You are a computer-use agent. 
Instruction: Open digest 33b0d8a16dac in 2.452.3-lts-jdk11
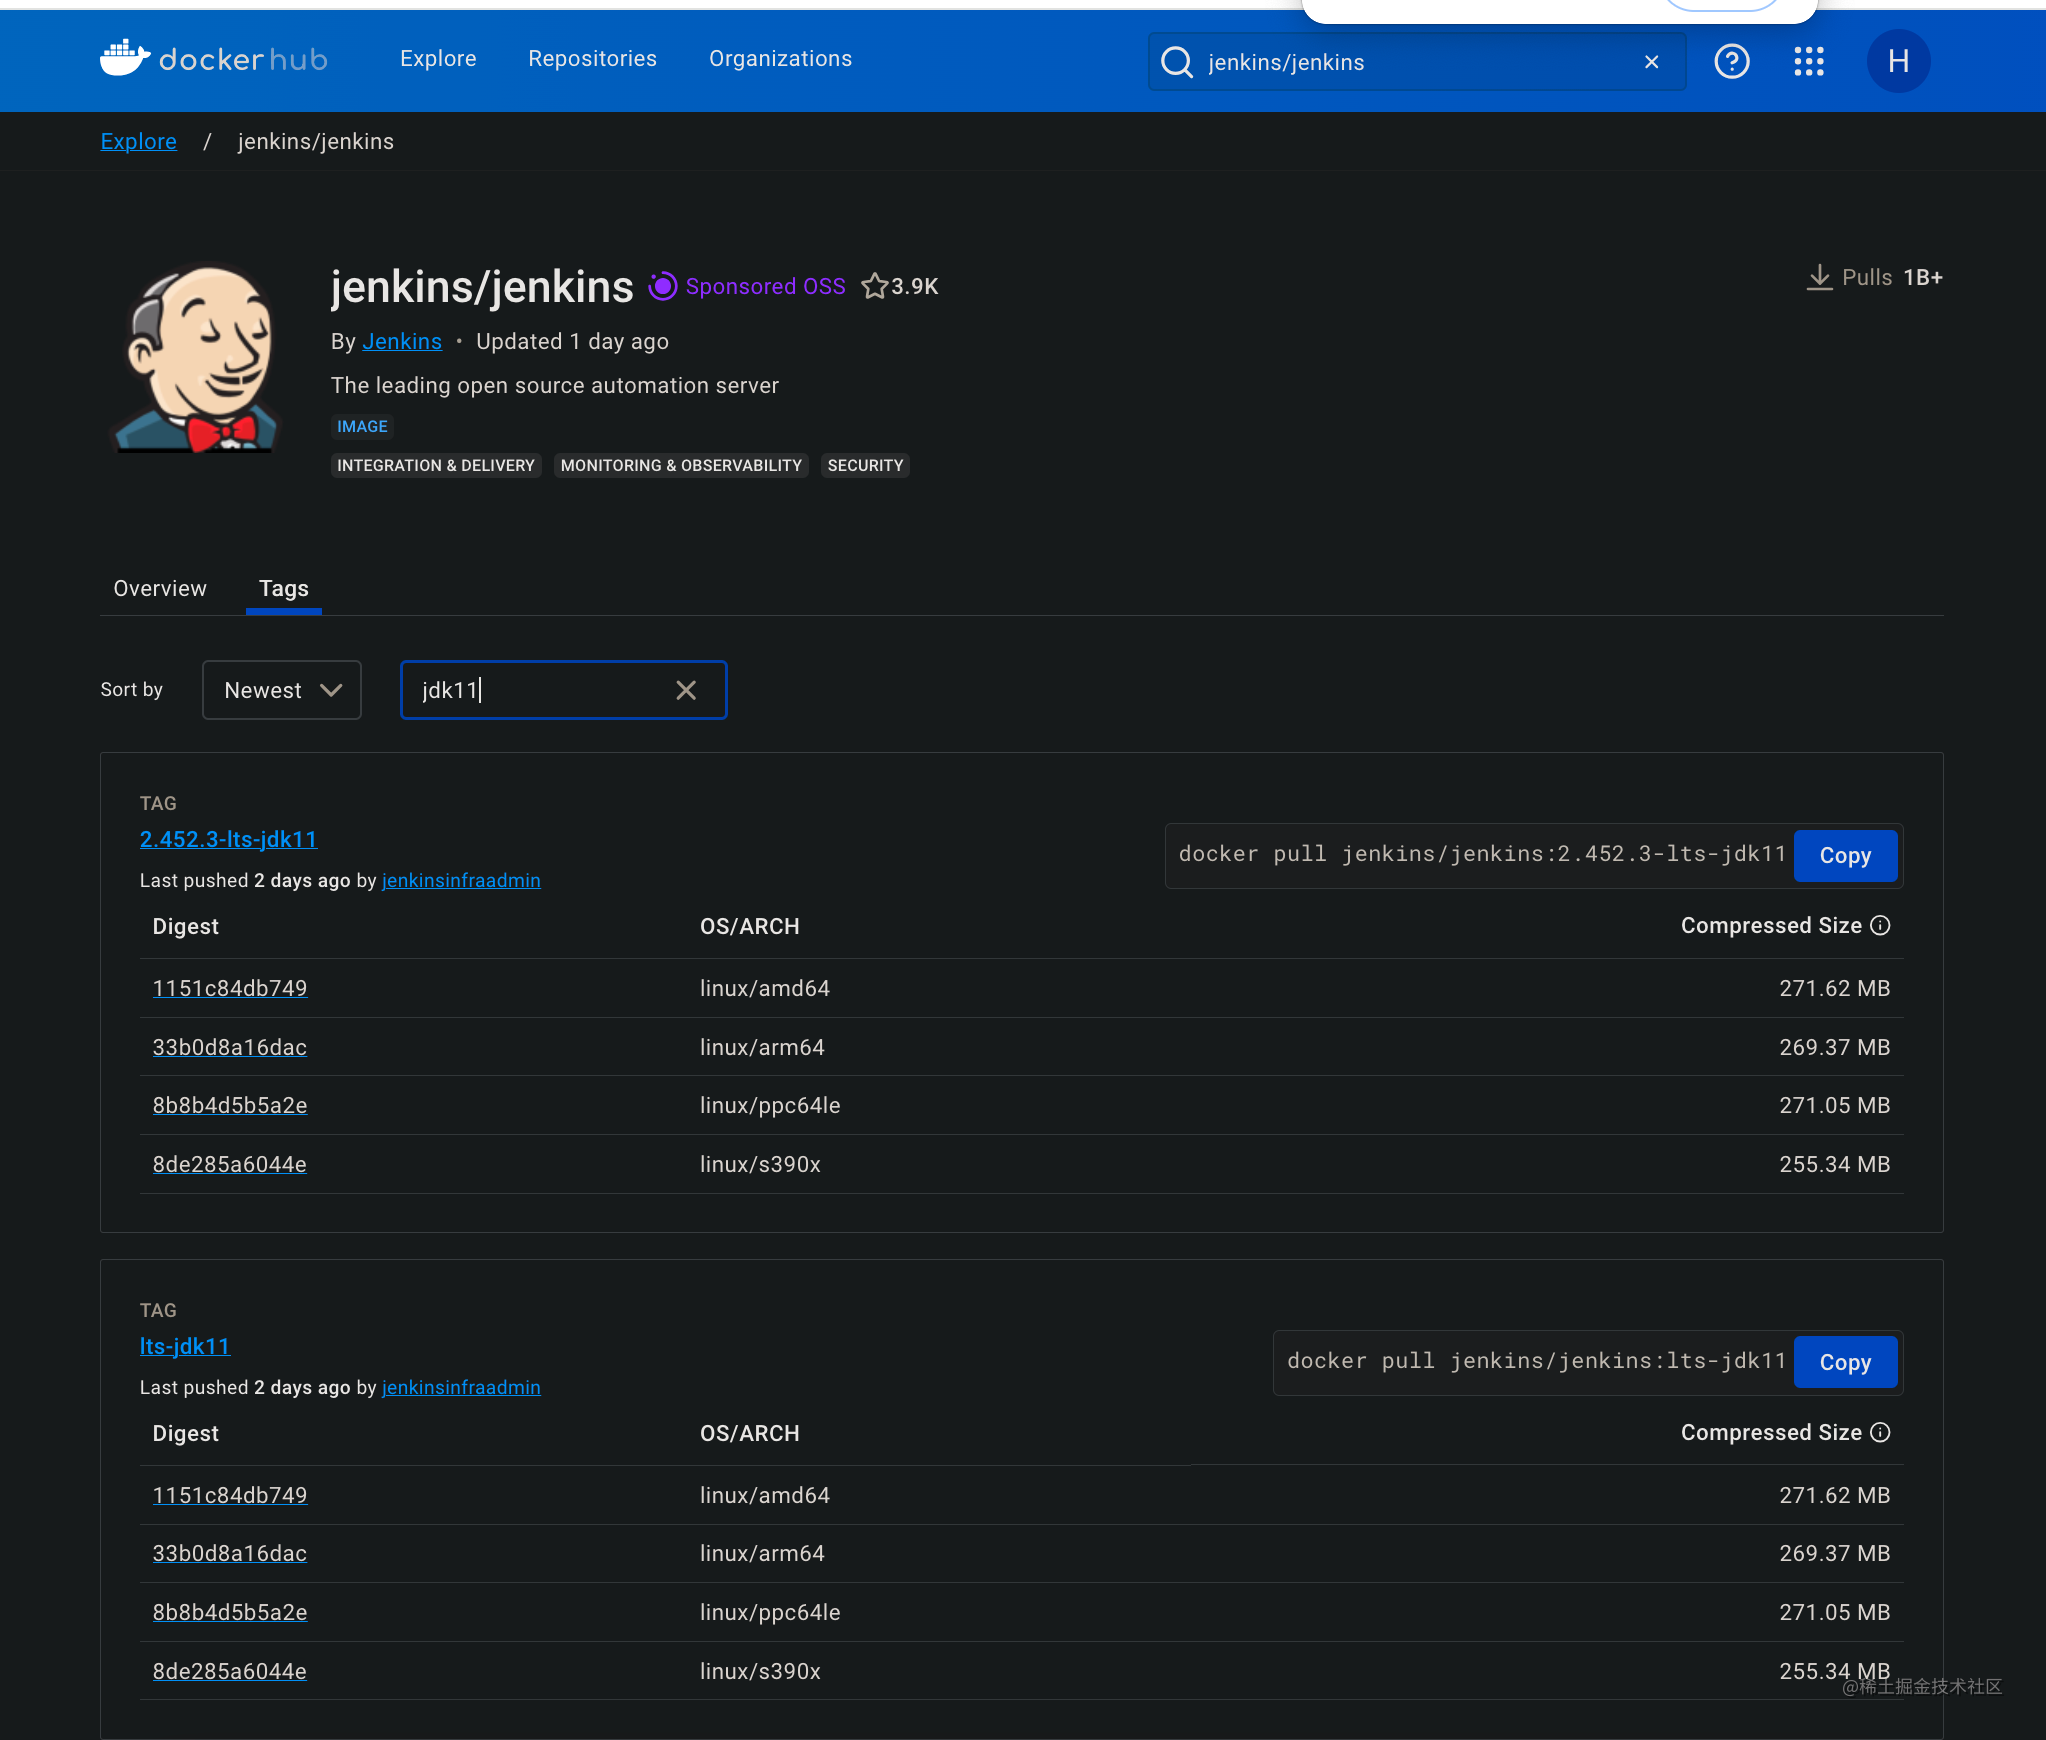[x=230, y=1047]
